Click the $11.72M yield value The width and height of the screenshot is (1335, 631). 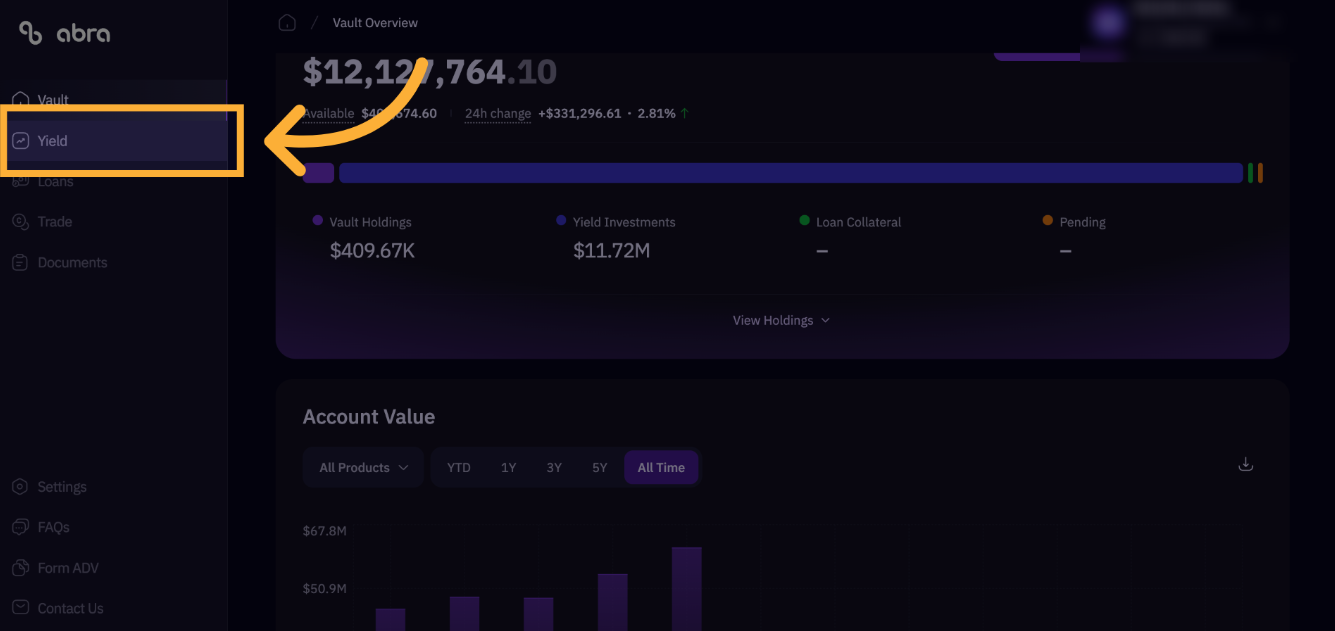click(611, 251)
